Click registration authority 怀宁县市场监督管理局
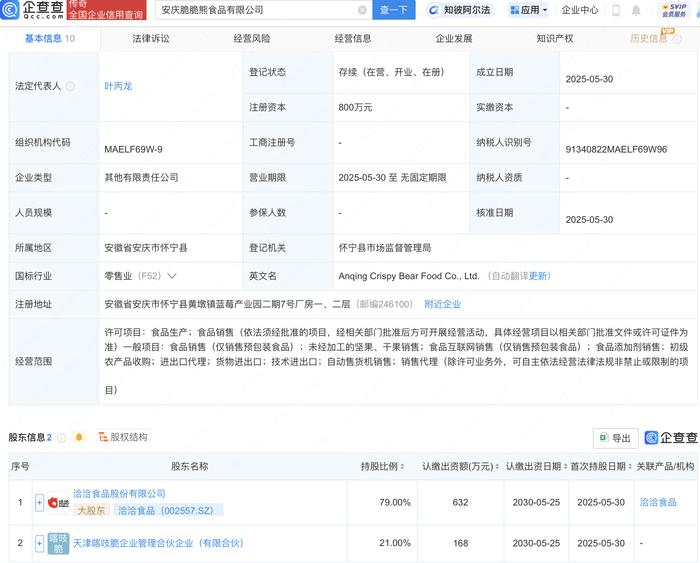The image size is (700, 563). coord(384,248)
